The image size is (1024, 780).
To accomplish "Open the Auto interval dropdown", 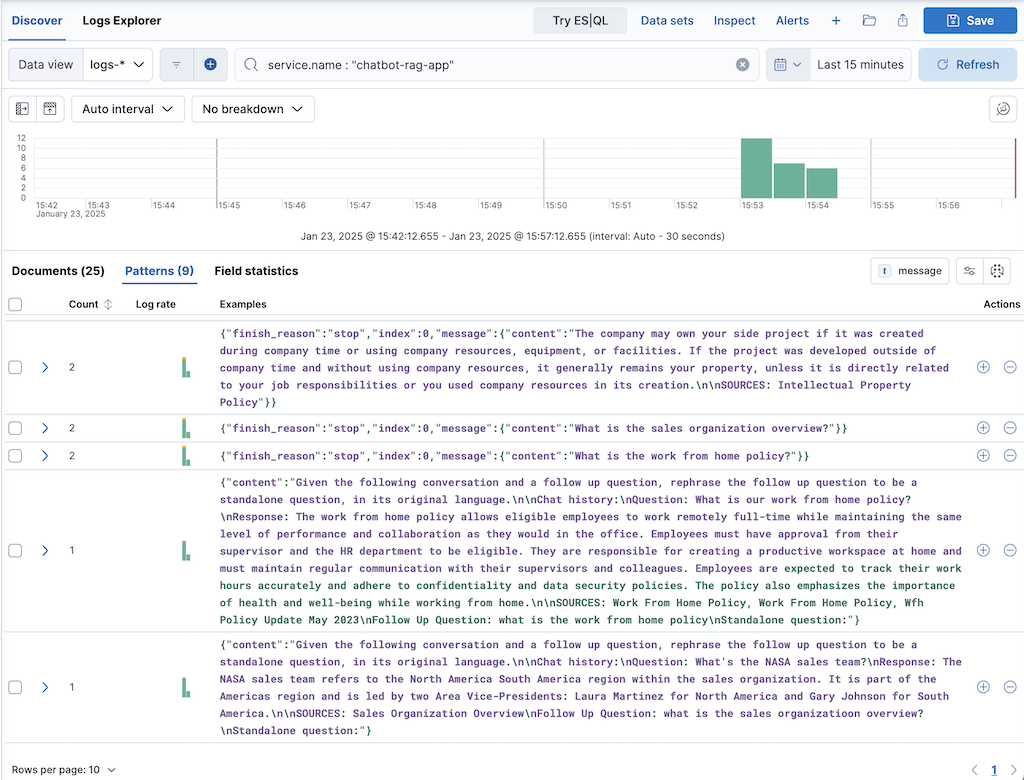I will [128, 109].
